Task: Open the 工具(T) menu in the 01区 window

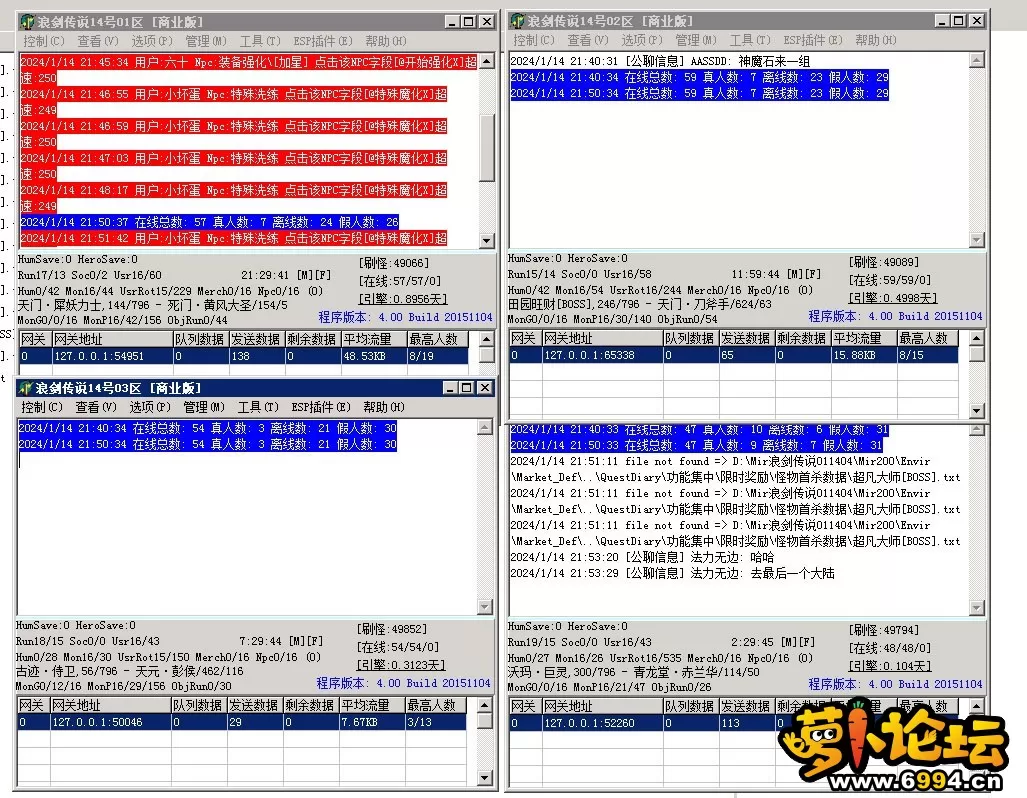Action: pos(260,41)
